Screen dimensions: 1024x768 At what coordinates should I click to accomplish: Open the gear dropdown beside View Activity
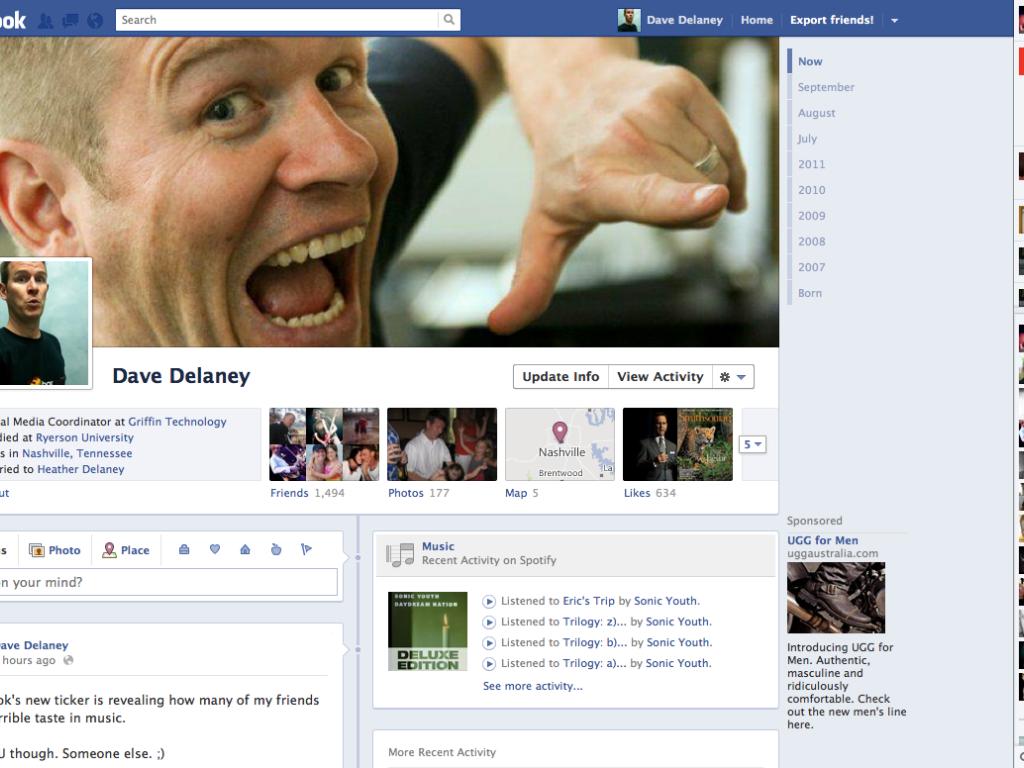pyautogui.click(x=733, y=377)
